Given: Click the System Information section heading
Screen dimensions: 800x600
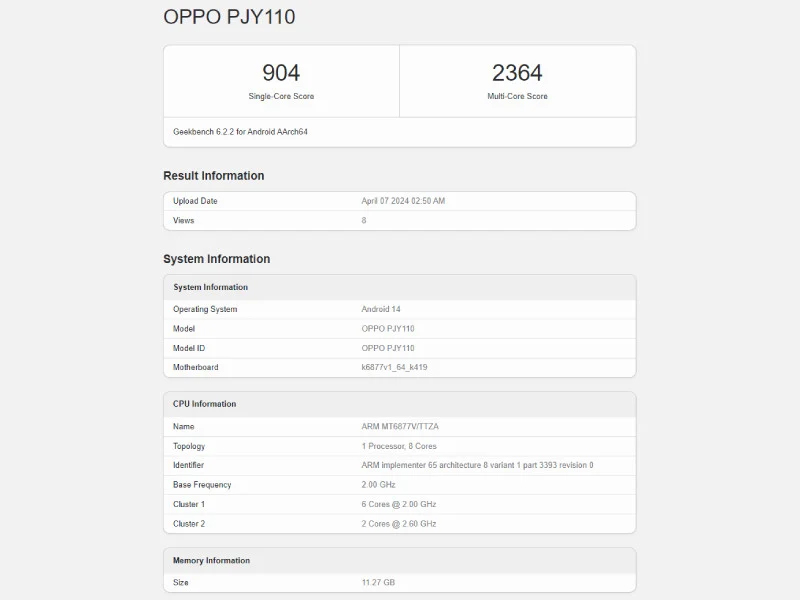Looking at the screenshot, I should click(217, 259).
